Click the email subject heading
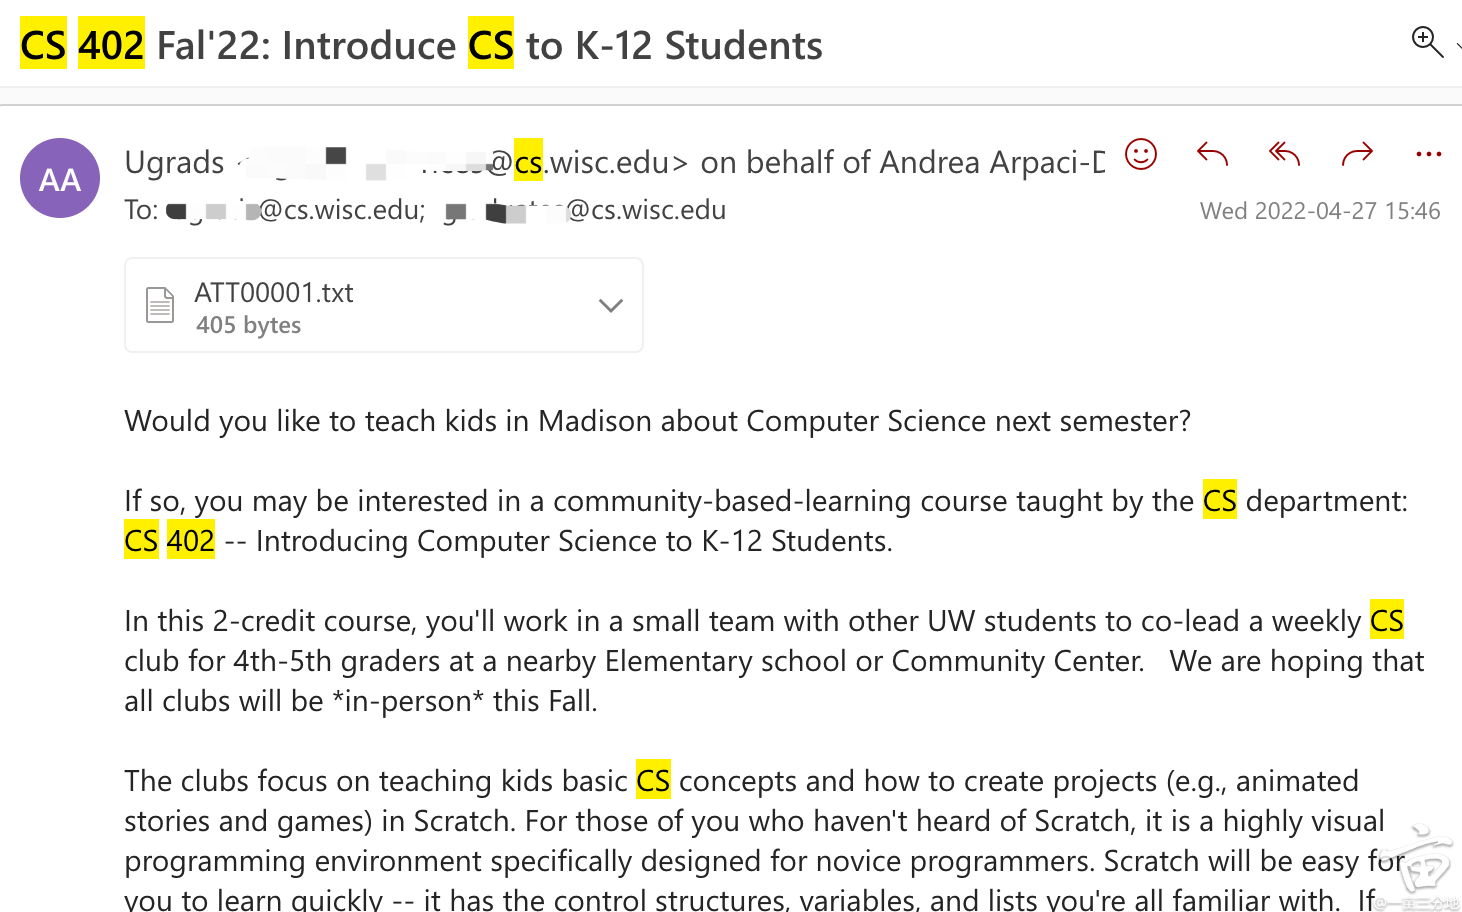This screenshot has width=1462, height=912. click(421, 46)
